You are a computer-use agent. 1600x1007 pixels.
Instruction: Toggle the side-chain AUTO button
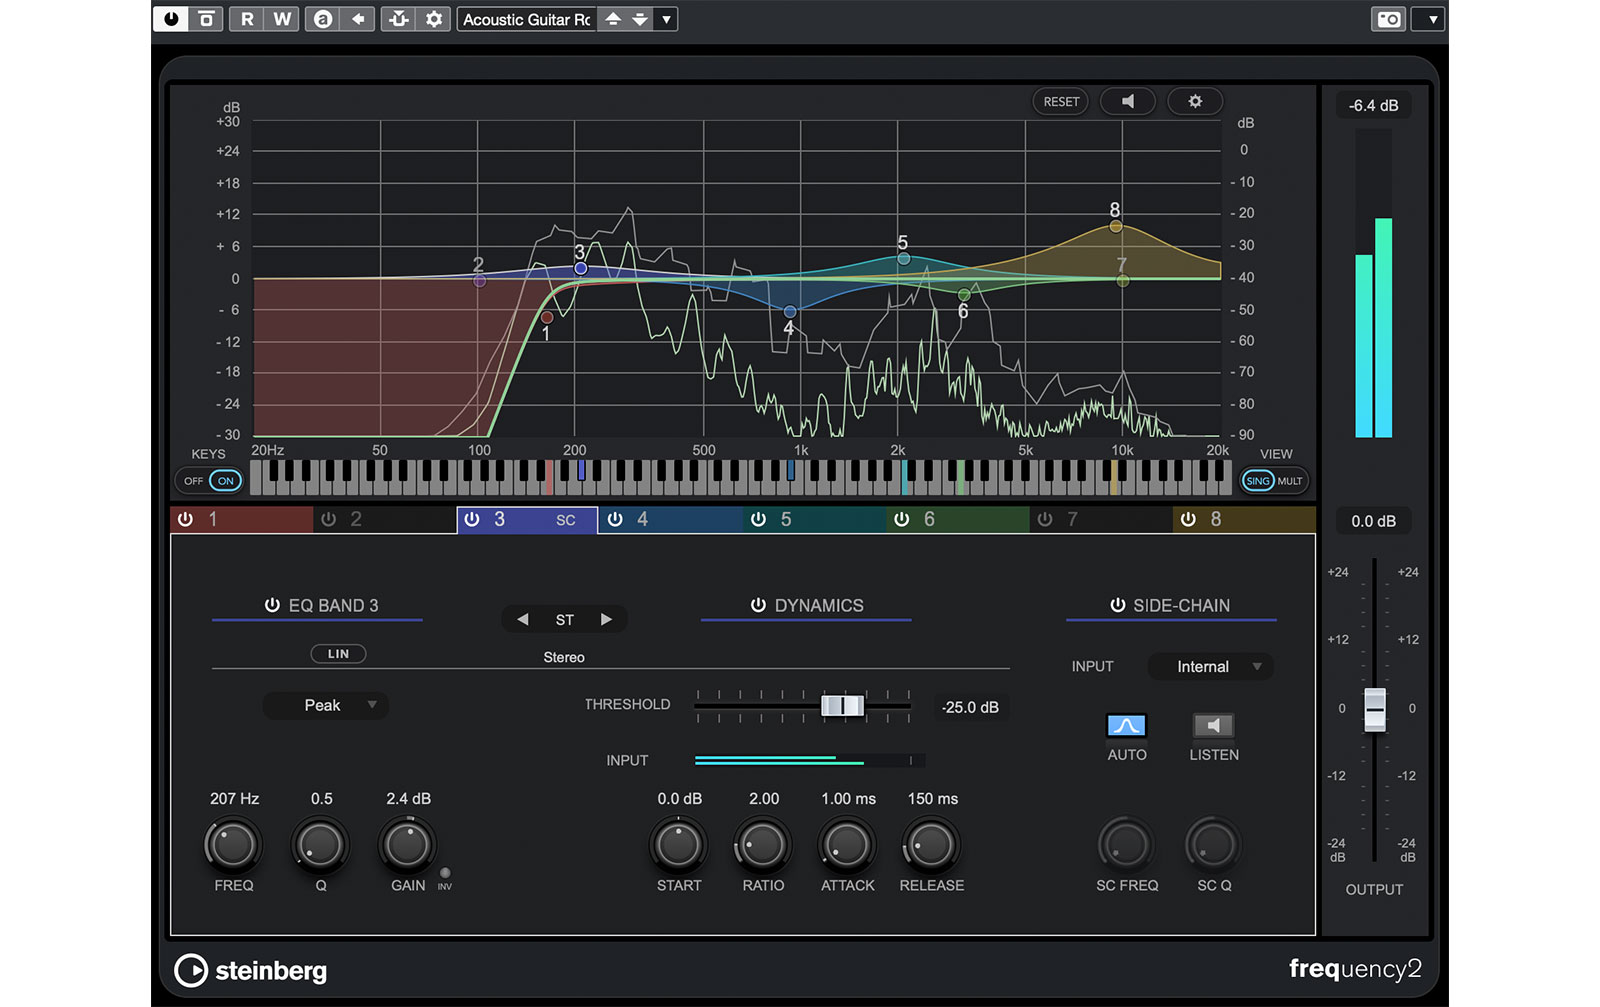click(1126, 725)
